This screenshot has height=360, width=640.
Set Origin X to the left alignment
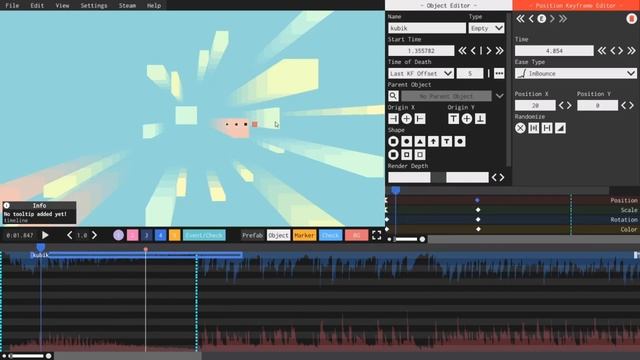click(x=393, y=119)
